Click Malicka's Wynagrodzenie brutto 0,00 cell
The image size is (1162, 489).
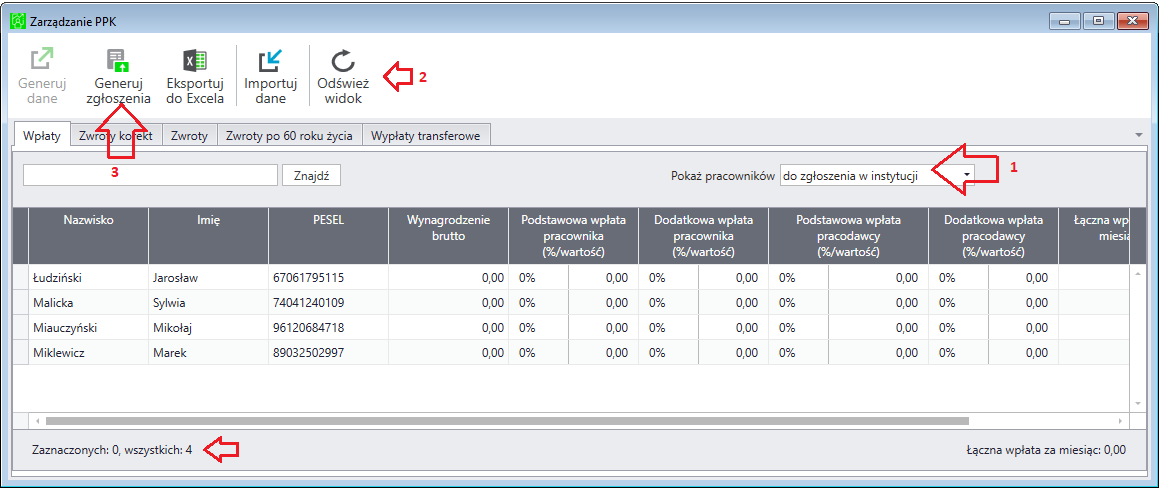click(448, 303)
